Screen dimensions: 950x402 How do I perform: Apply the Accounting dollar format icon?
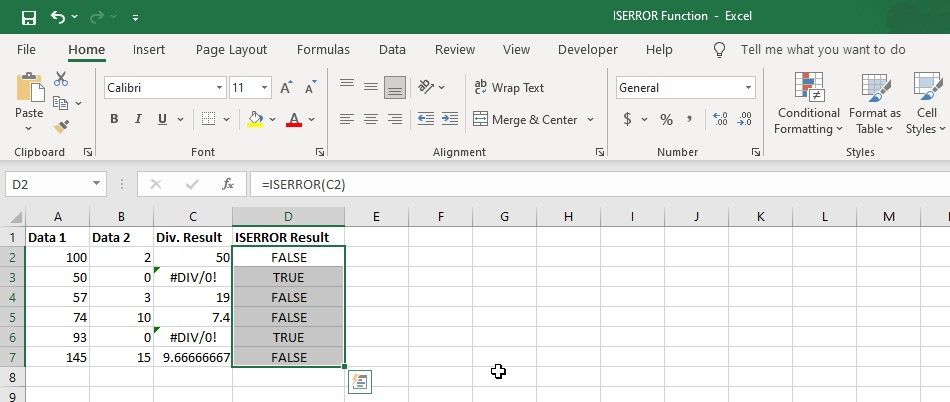[628, 119]
